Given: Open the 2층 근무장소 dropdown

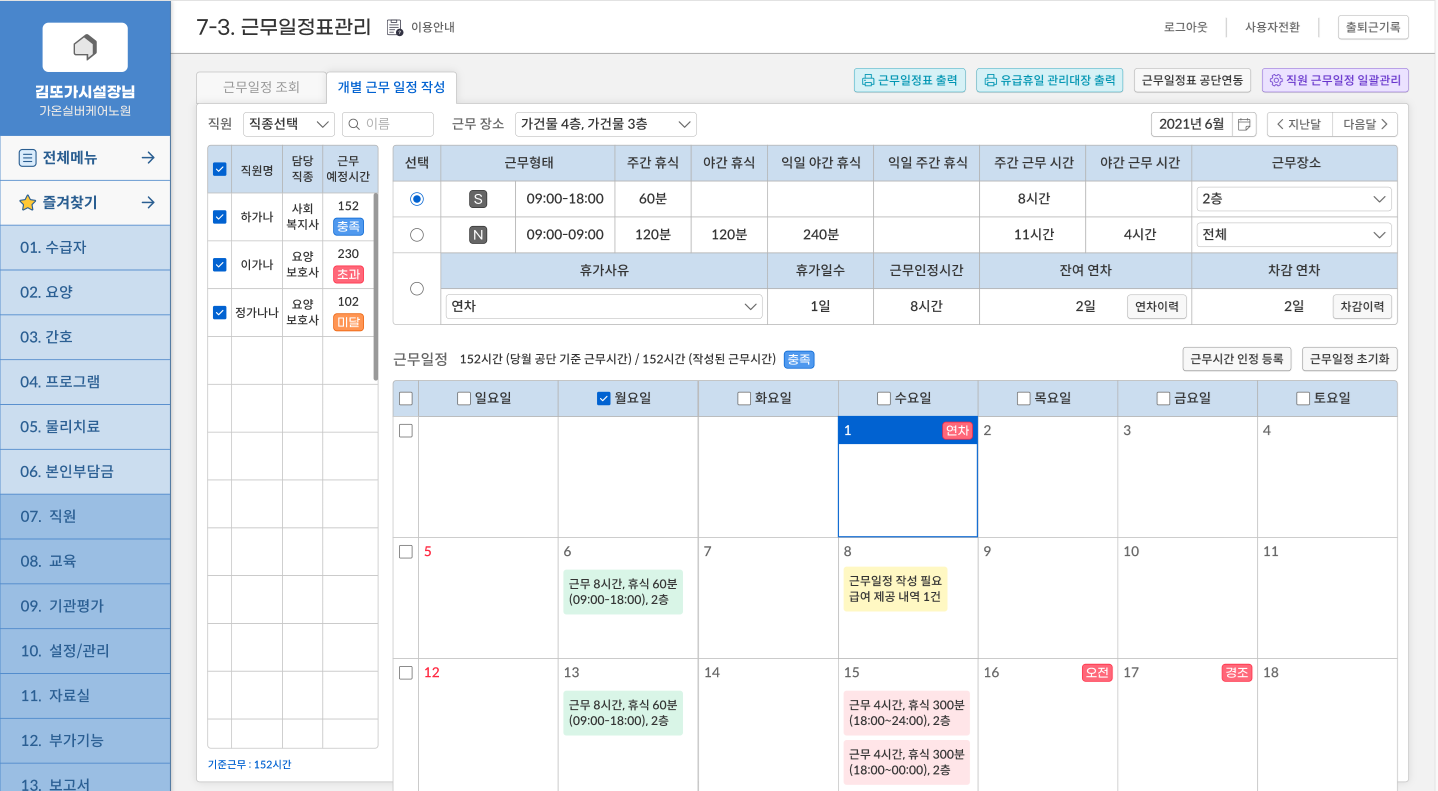Looking at the screenshot, I should coord(1294,199).
